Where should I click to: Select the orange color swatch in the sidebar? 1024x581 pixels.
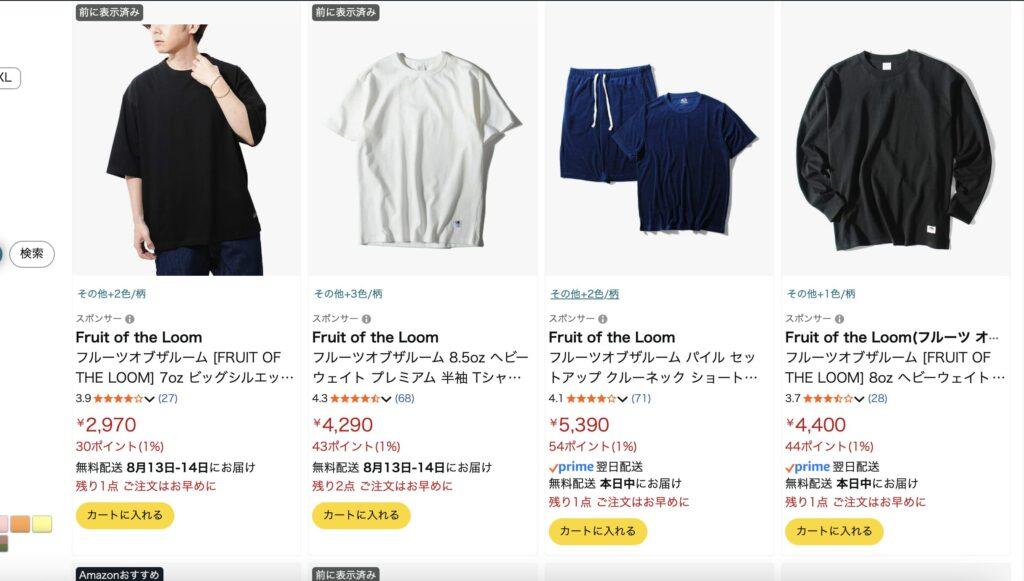click(20, 524)
